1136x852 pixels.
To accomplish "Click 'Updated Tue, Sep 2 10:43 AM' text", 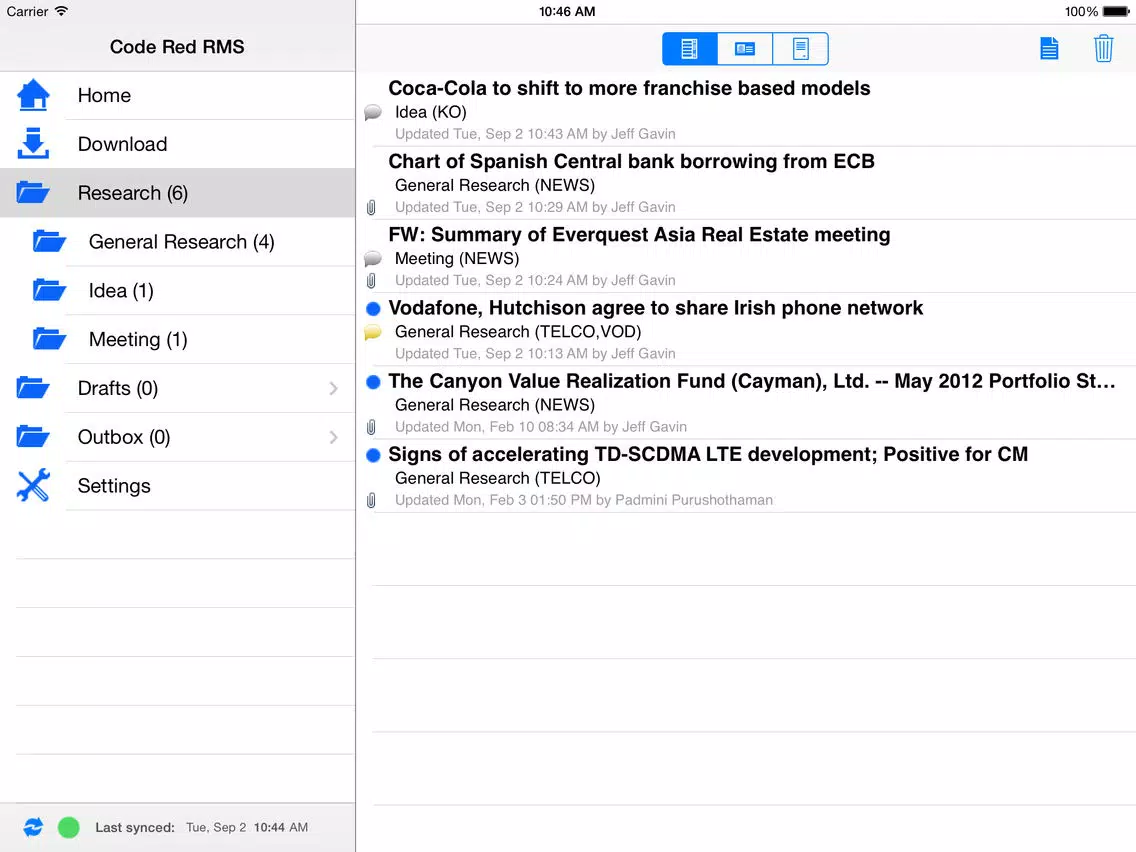I will point(490,134).
